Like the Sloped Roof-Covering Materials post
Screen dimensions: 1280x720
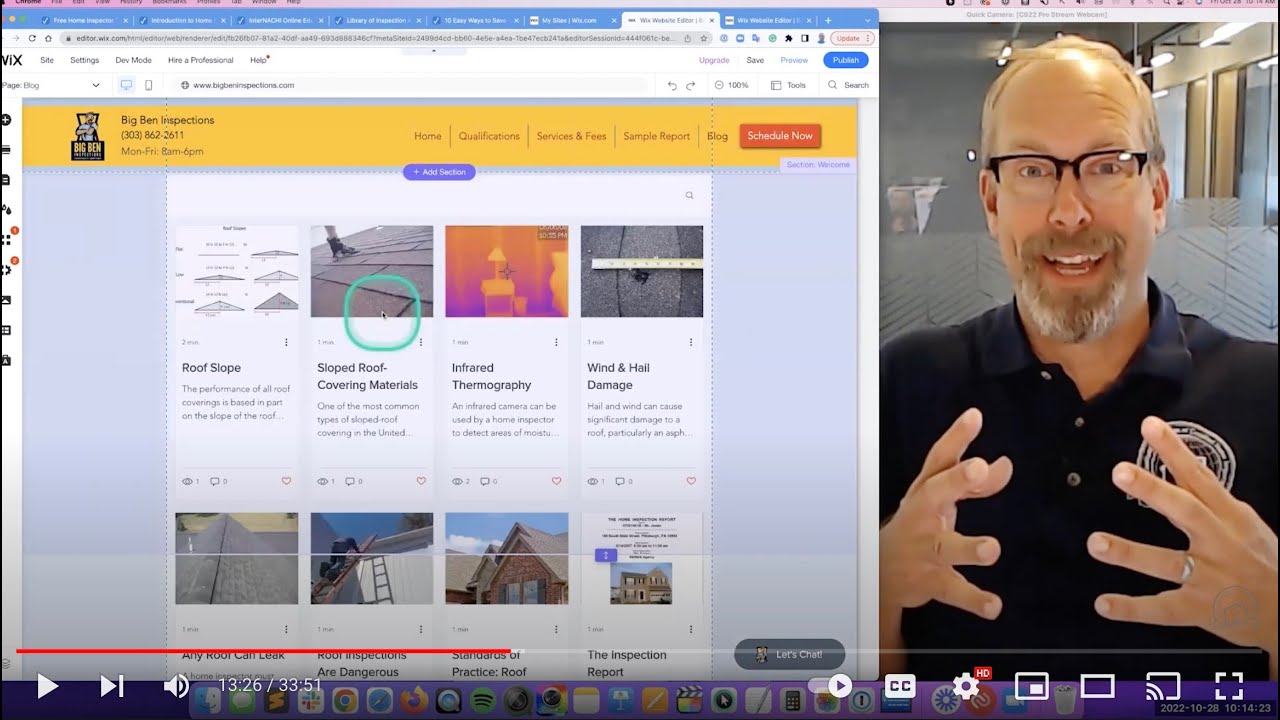click(x=421, y=481)
